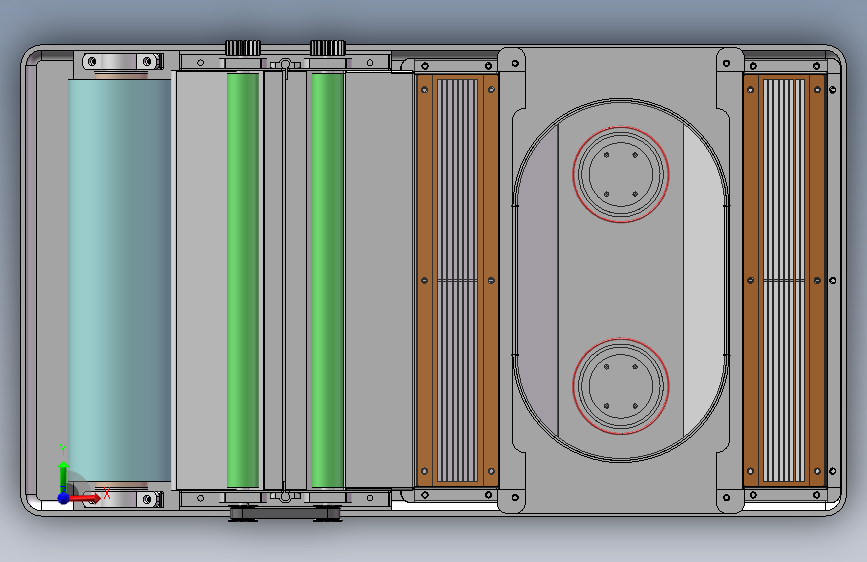The image size is (867, 562).
Task: Select the right brown finned panel
Action: click(784, 280)
